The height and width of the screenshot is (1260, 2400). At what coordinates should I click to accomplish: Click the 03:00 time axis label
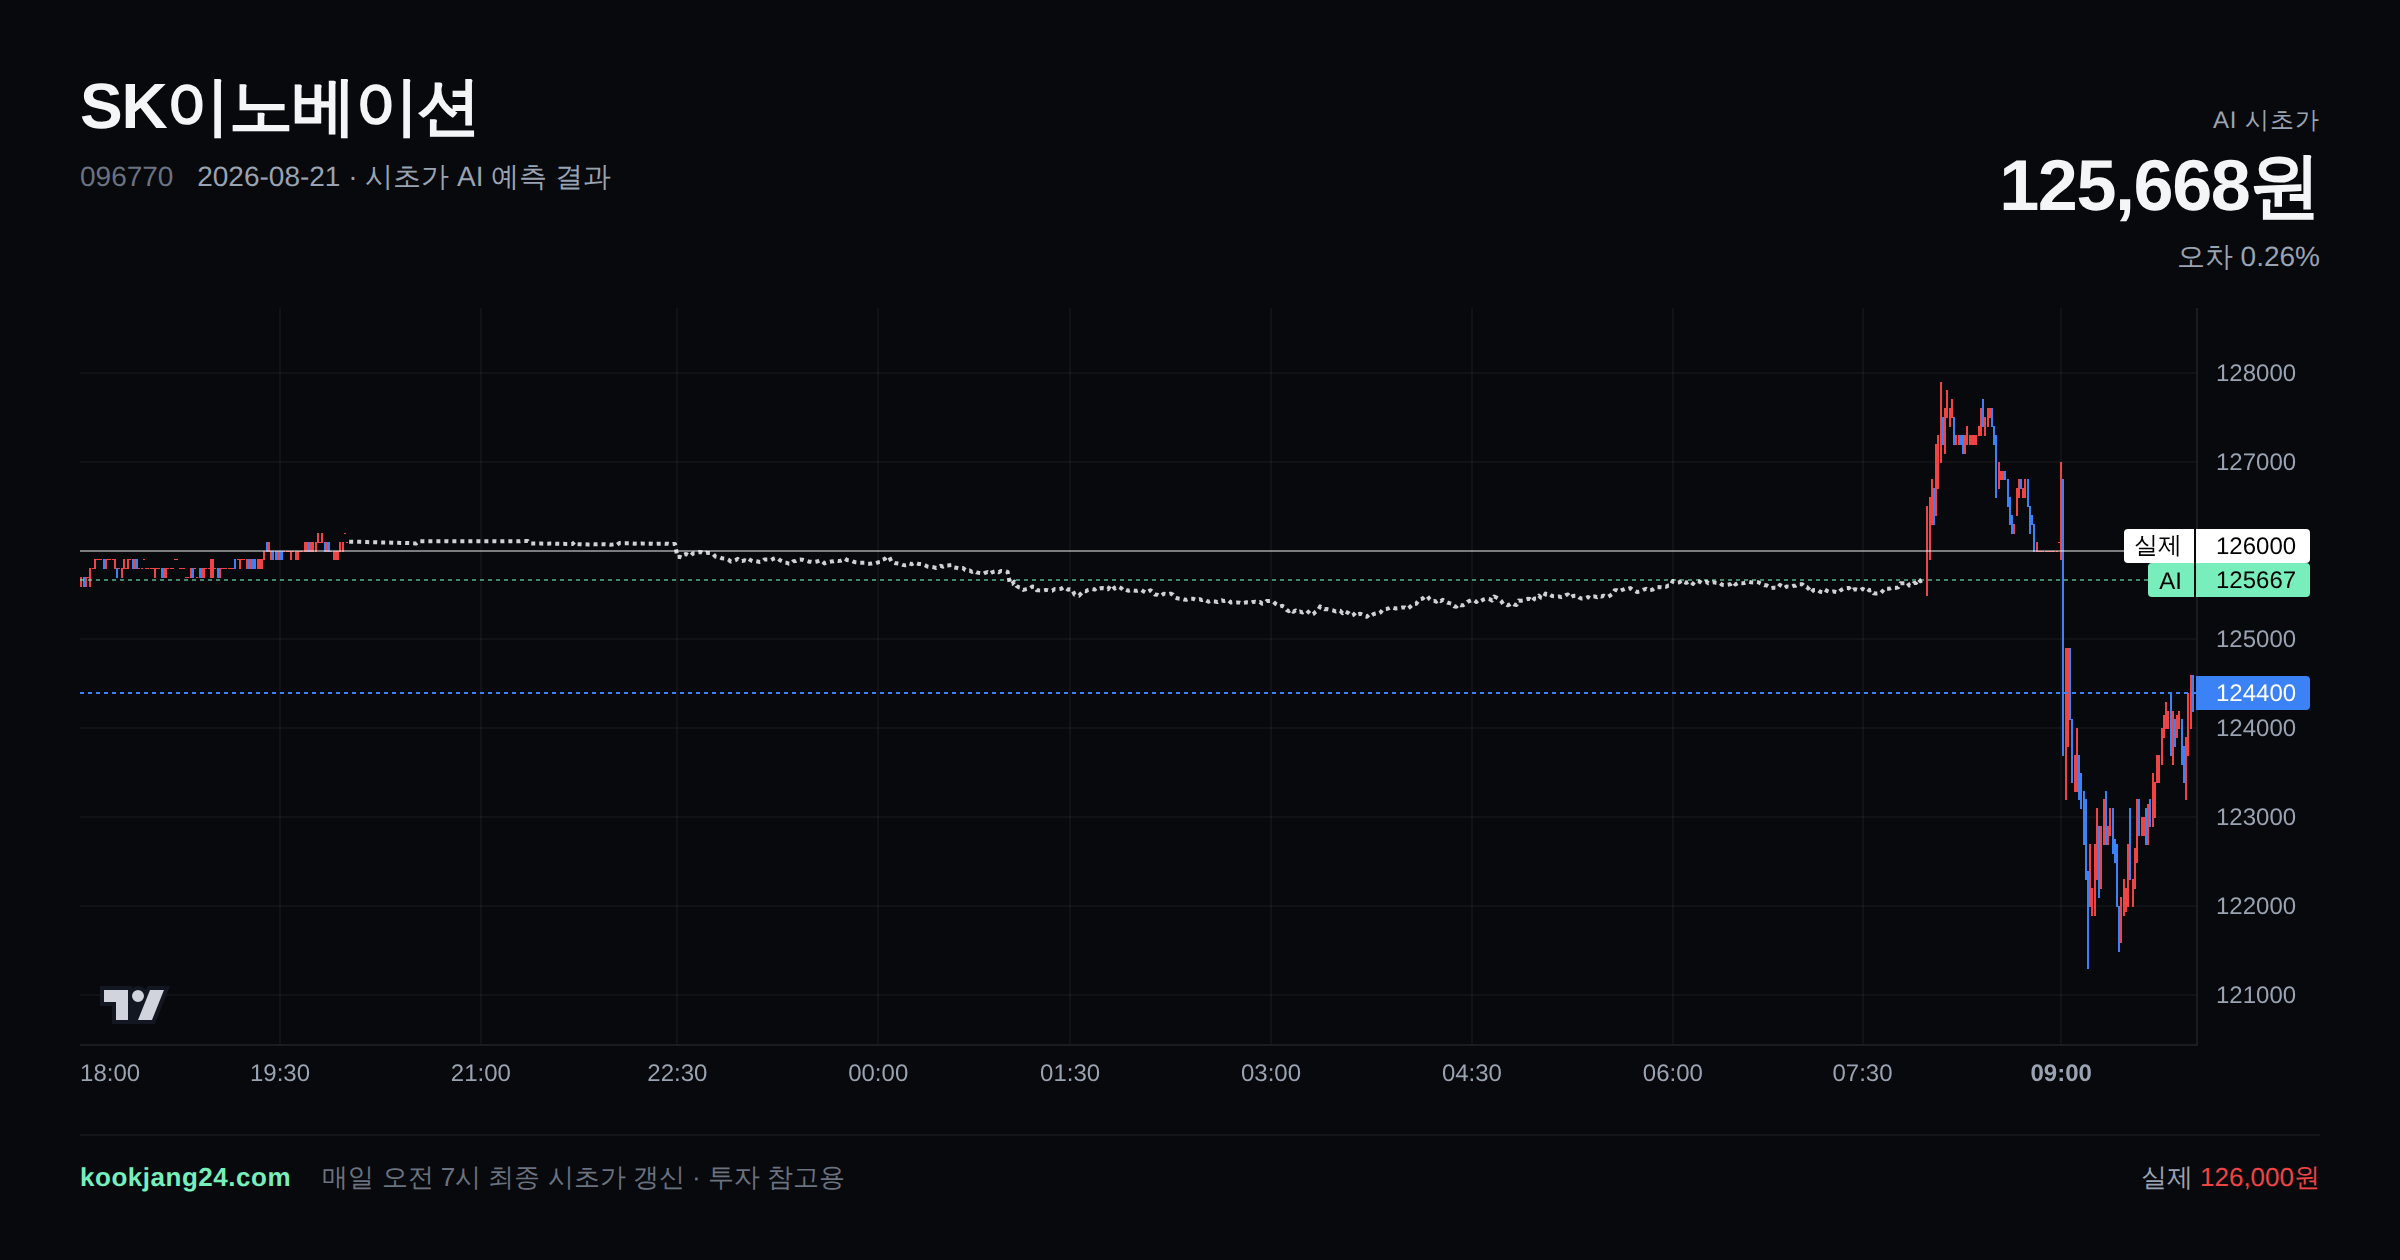[x=1271, y=1073]
